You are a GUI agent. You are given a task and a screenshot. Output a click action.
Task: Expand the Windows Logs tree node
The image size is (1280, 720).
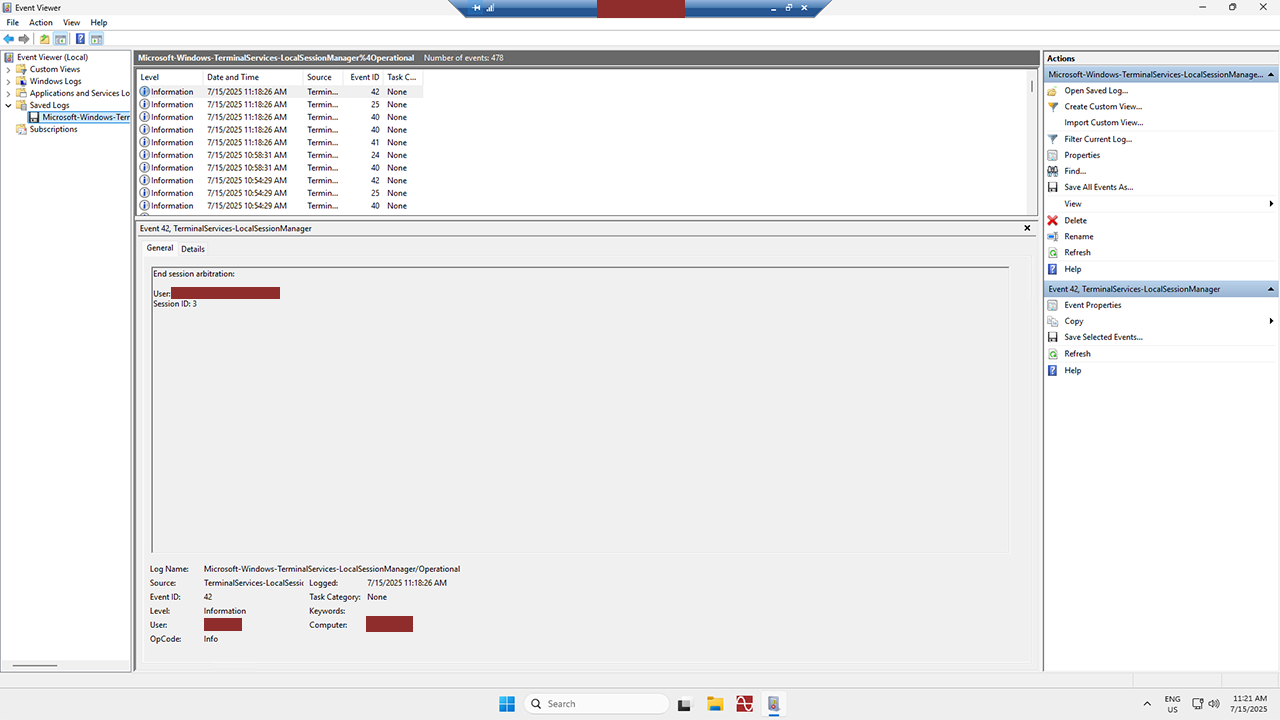[x=8, y=81]
